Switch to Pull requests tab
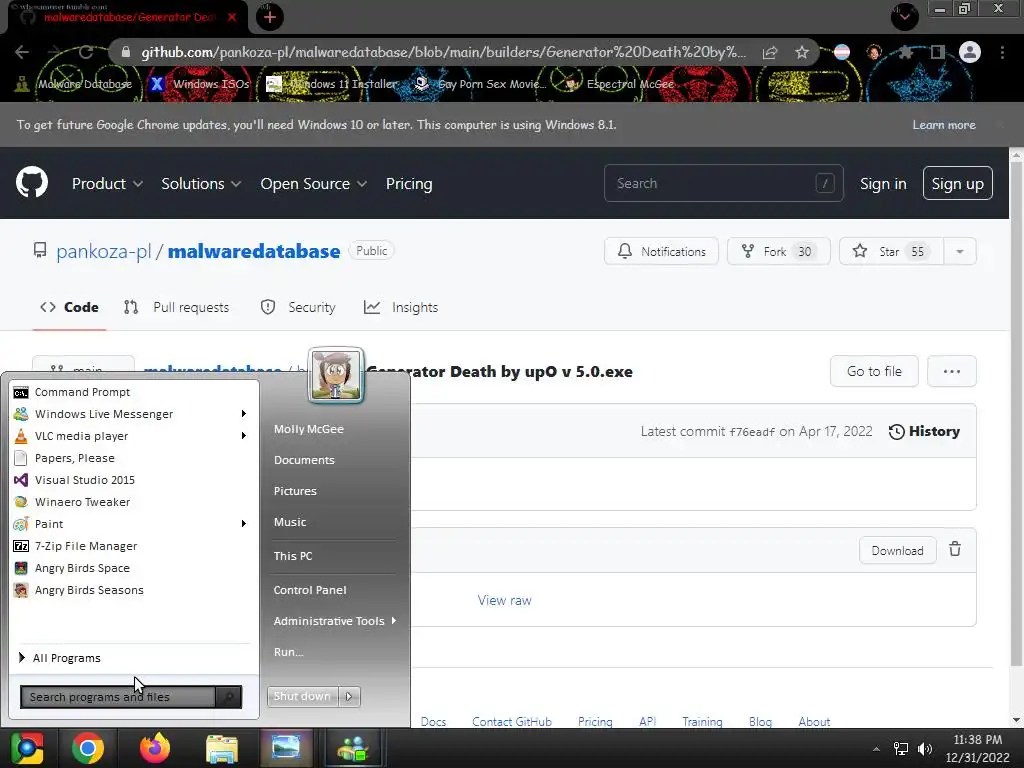Screen dimensions: 1024x768 click(176, 307)
